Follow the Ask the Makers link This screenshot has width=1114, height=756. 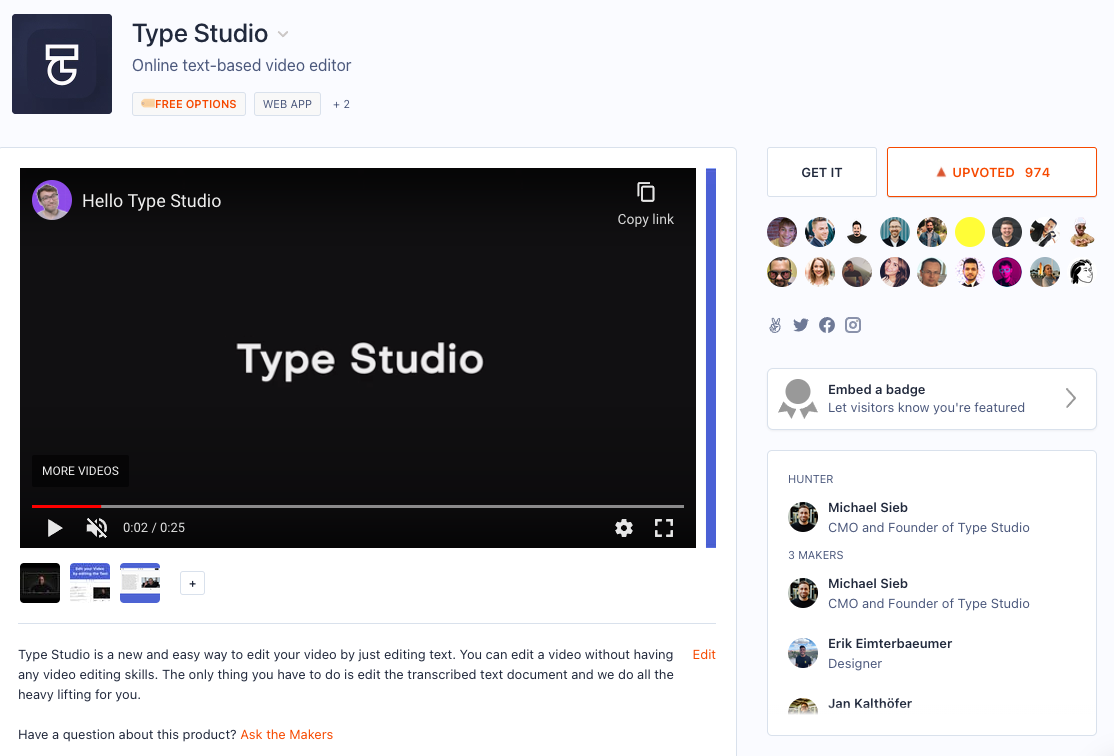click(x=286, y=734)
